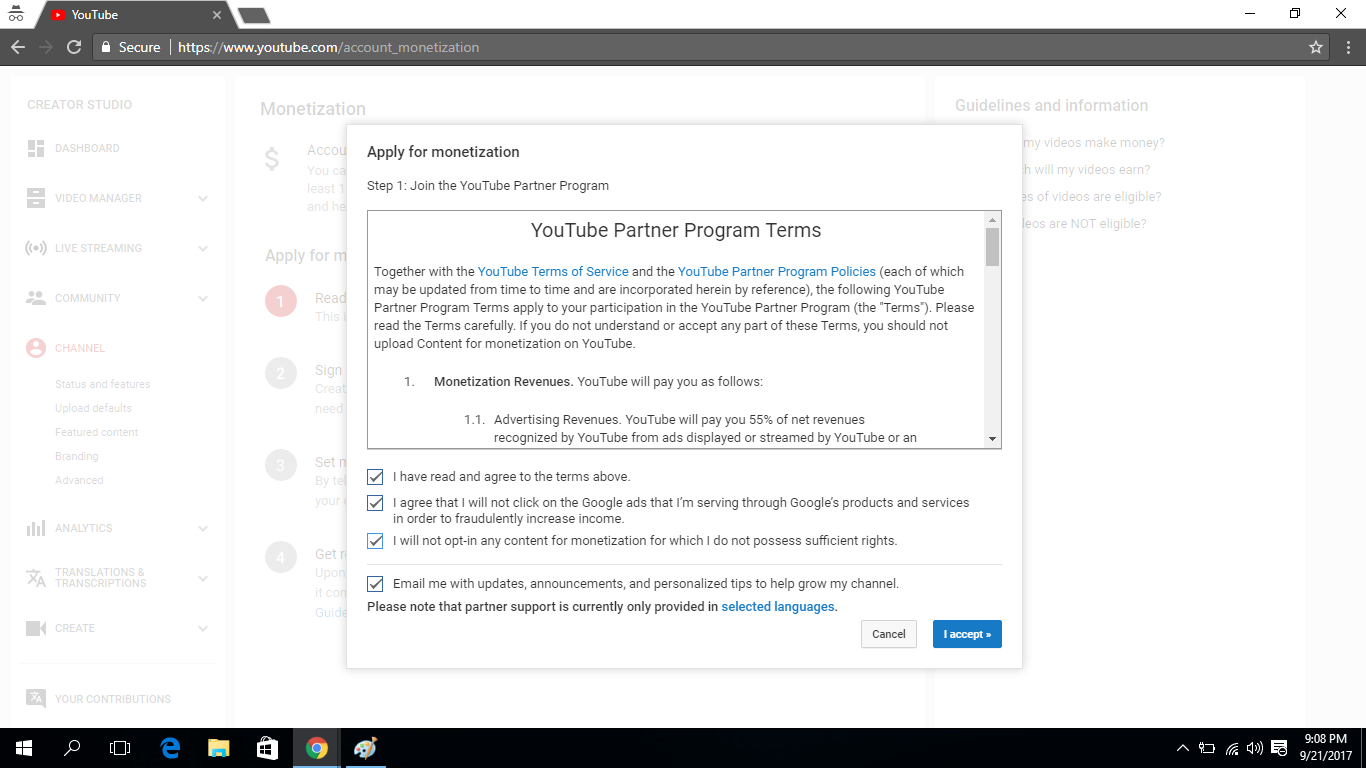This screenshot has width=1366, height=768.
Task: Click the terms scrollbar up arrow
Action: (992, 219)
